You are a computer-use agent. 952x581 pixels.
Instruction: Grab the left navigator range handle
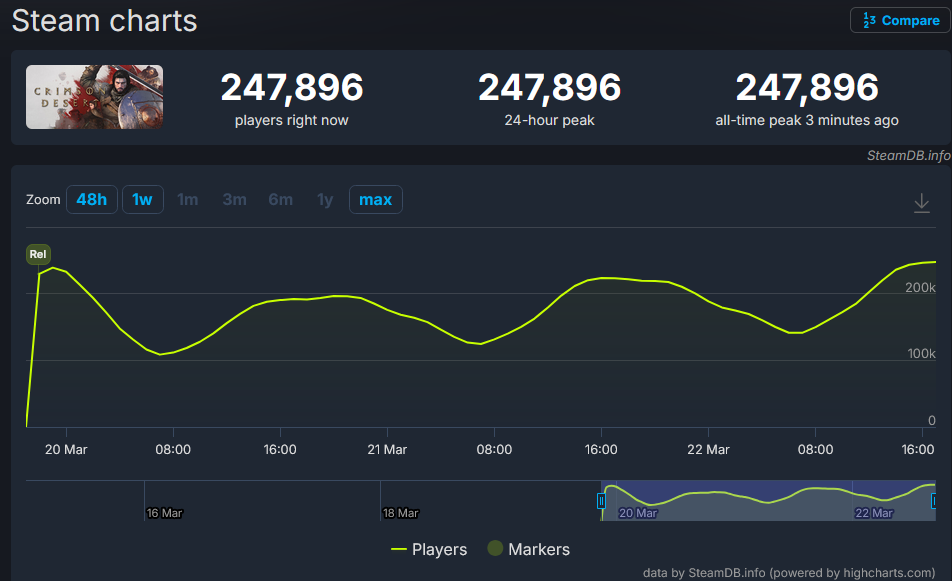(601, 501)
